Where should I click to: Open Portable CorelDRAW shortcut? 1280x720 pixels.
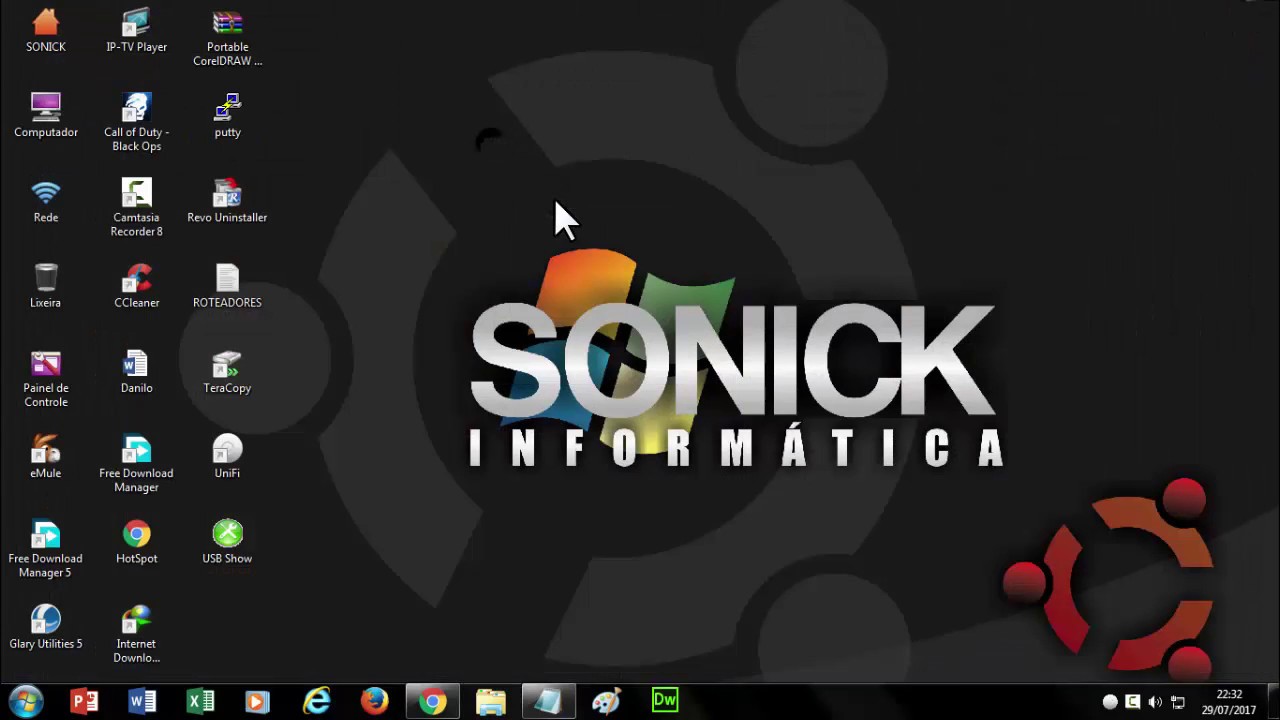tap(227, 38)
